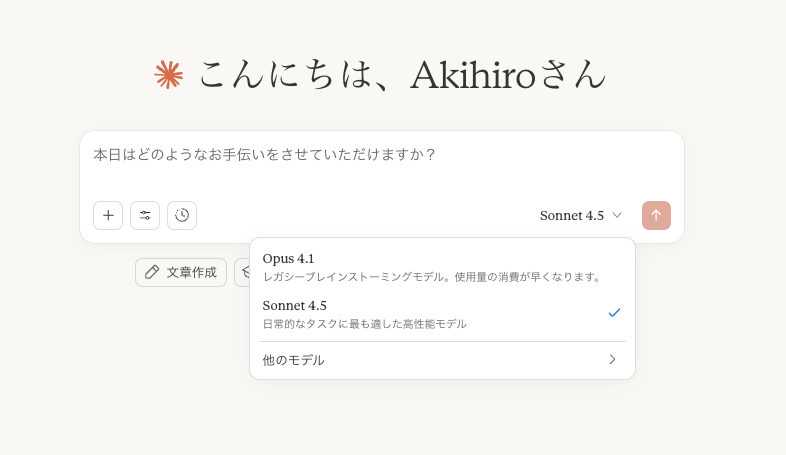
Task: Click the pencil icon beside 文章作成
Action: tap(152, 272)
